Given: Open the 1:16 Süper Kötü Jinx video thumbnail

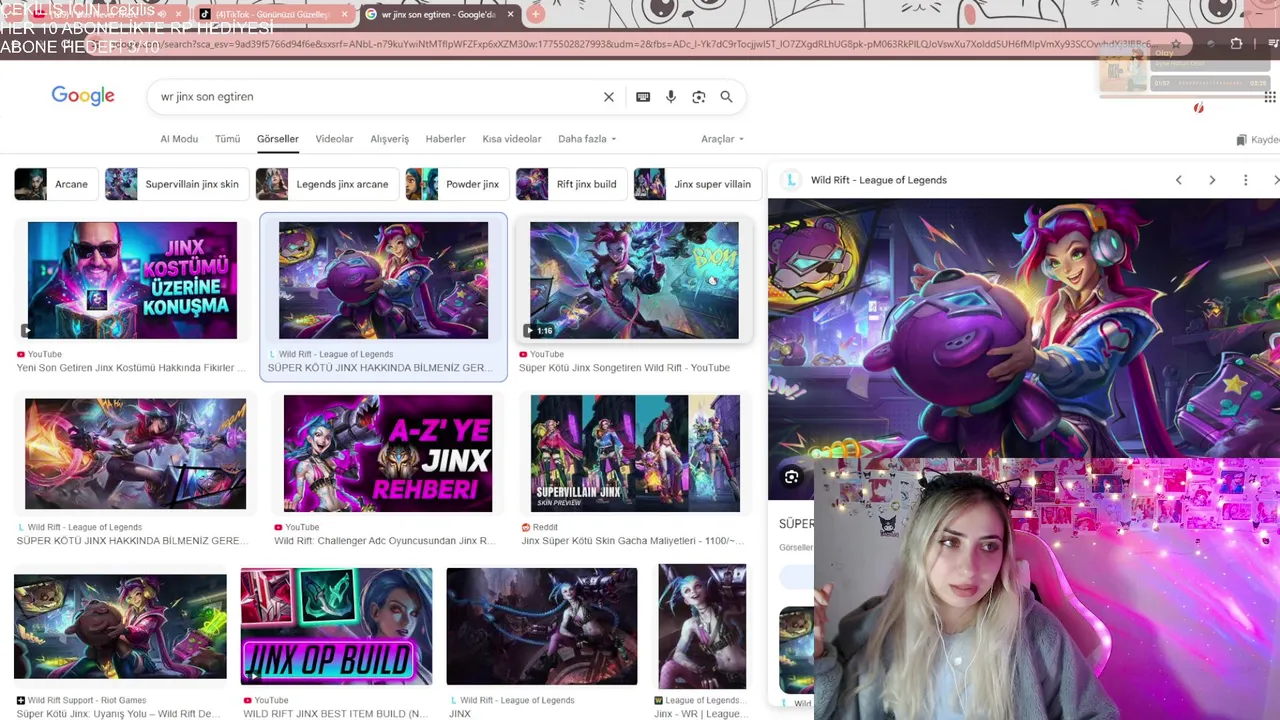Looking at the screenshot, I should [634, 280].
